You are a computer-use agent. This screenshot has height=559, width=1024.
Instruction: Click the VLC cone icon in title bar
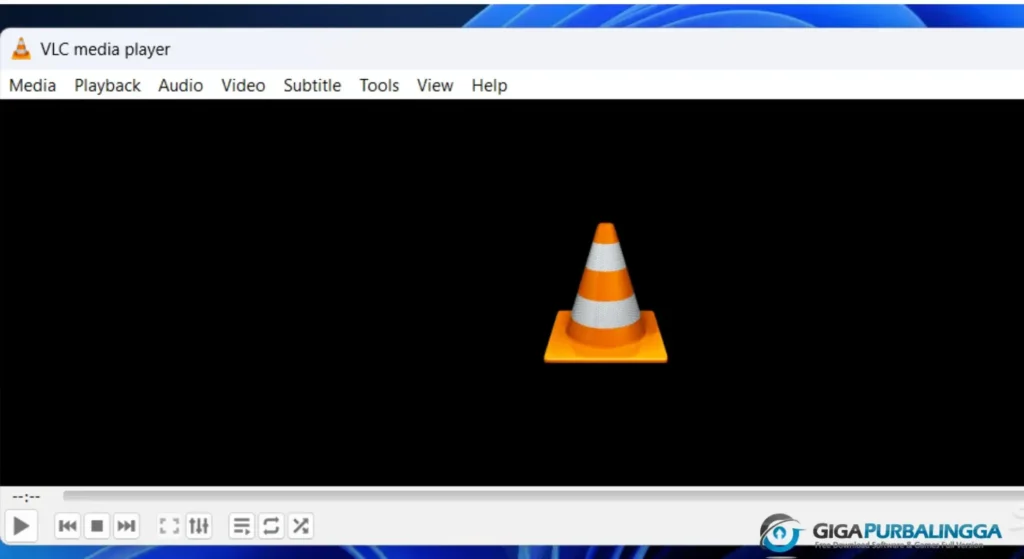click(x=22, y=49)
